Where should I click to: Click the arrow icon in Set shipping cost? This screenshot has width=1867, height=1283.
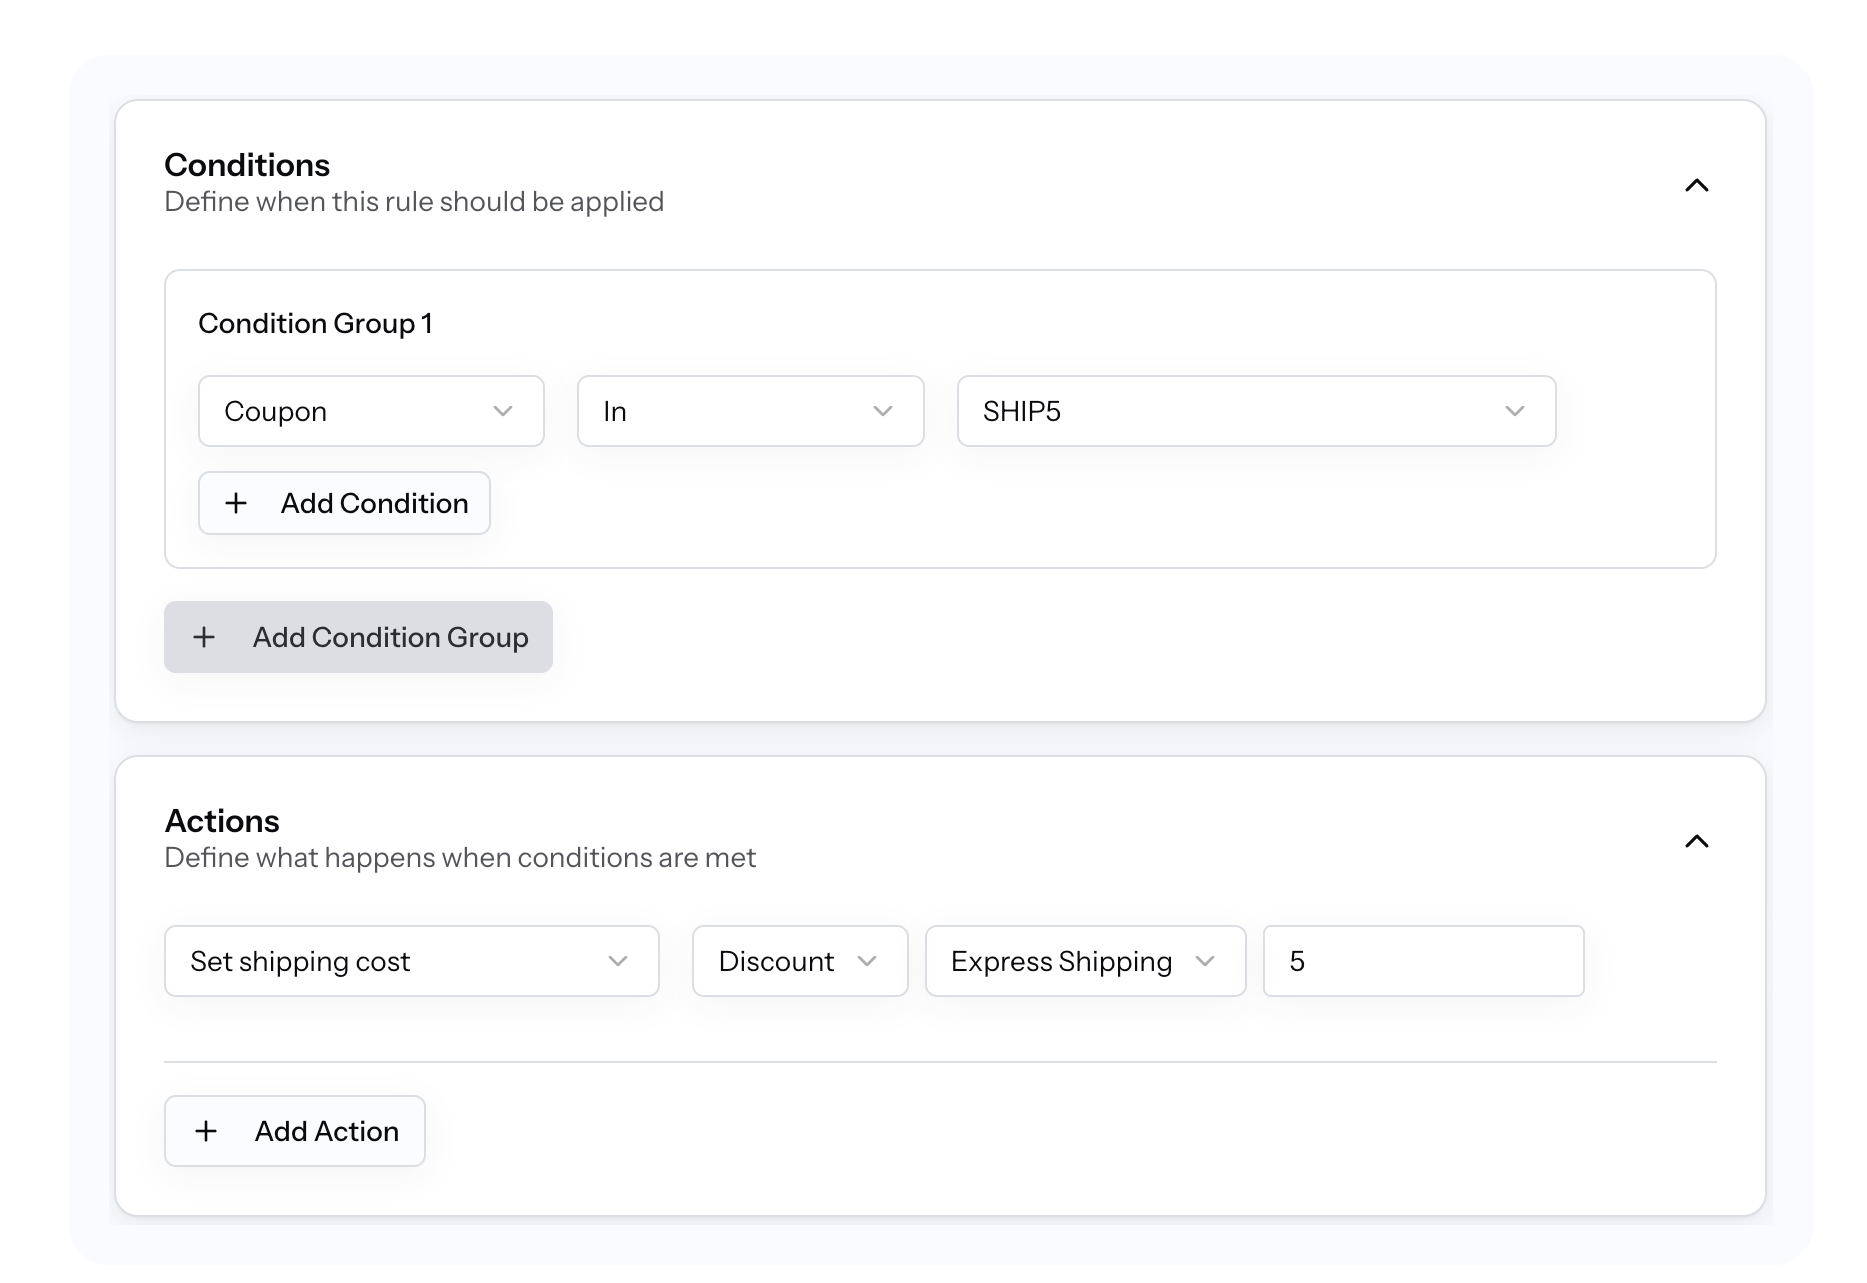tap(618, 961)
